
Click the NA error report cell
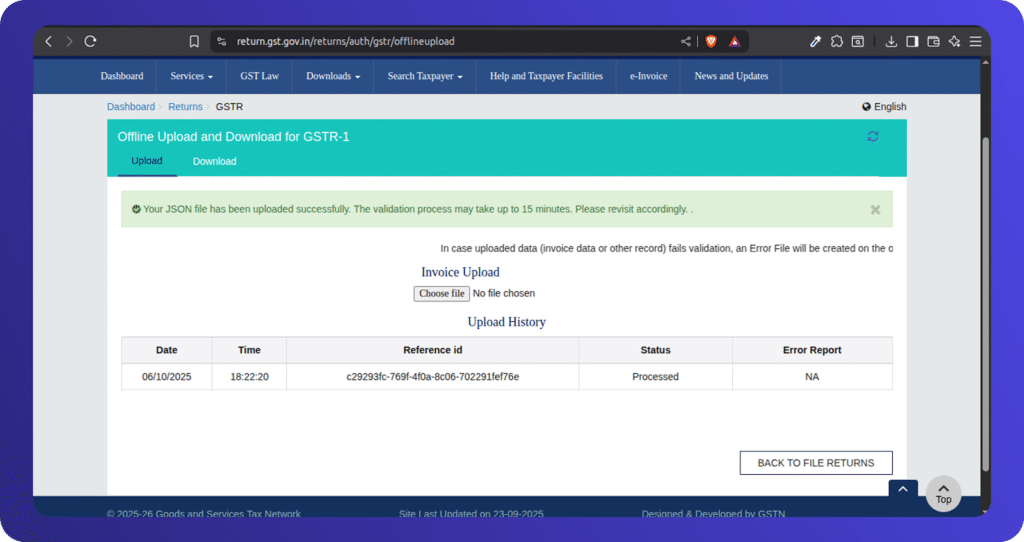[x=812, y=377]
